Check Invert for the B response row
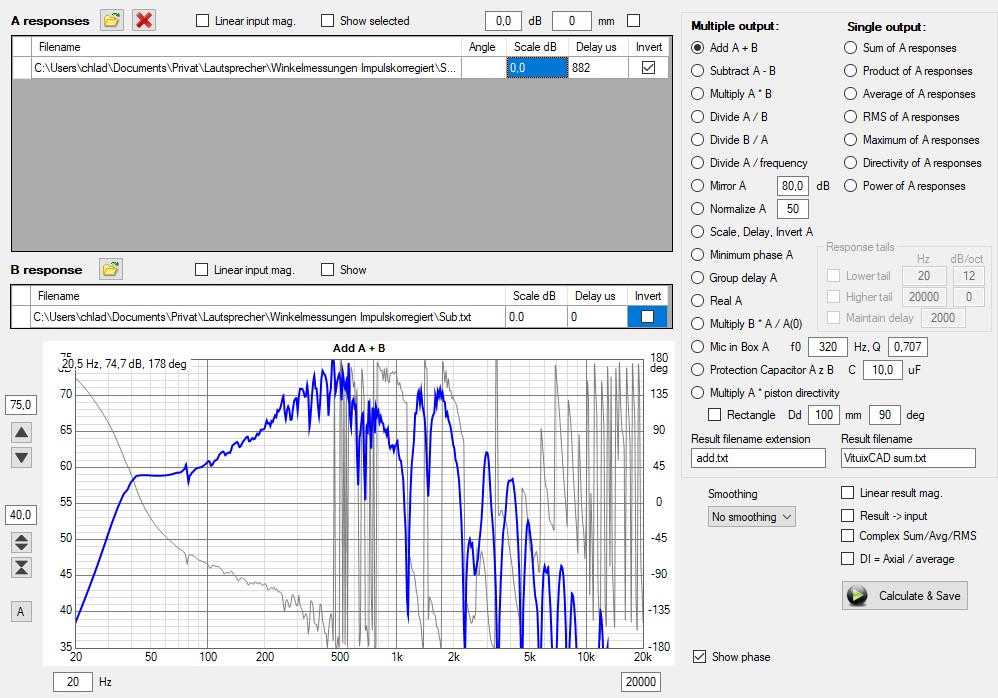The height and width of the screenshot is (698, 998). point(647,316)
